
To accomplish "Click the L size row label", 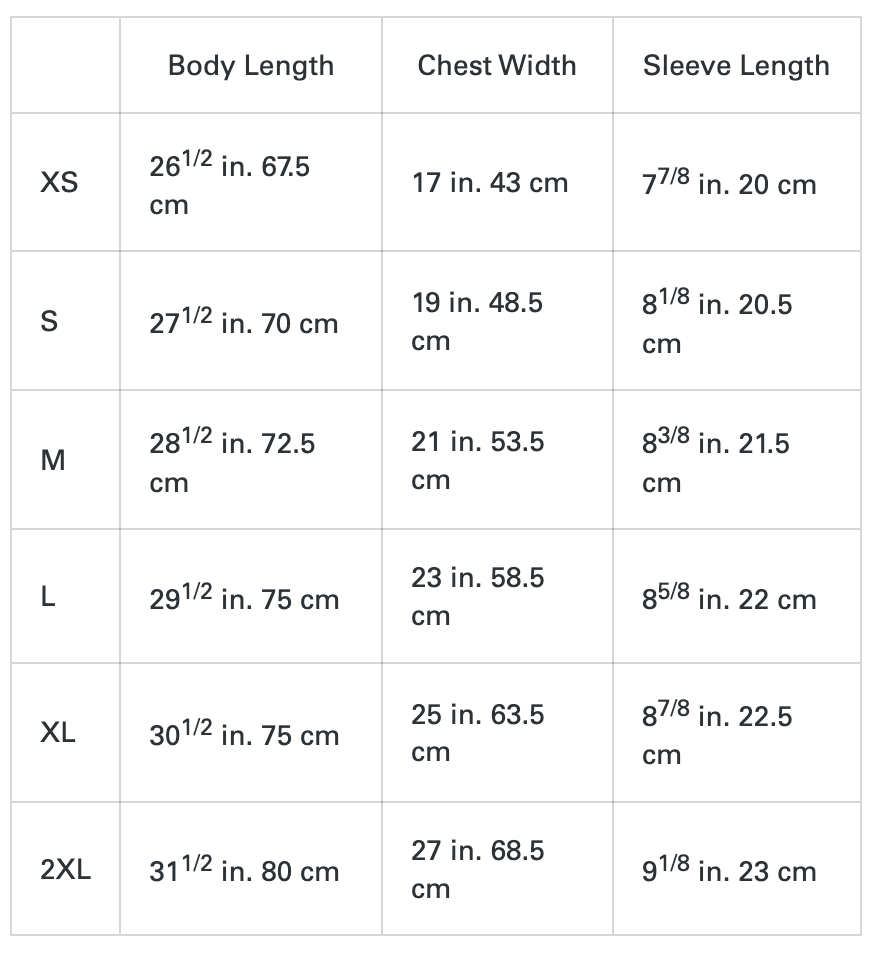I will coord(48,597).
